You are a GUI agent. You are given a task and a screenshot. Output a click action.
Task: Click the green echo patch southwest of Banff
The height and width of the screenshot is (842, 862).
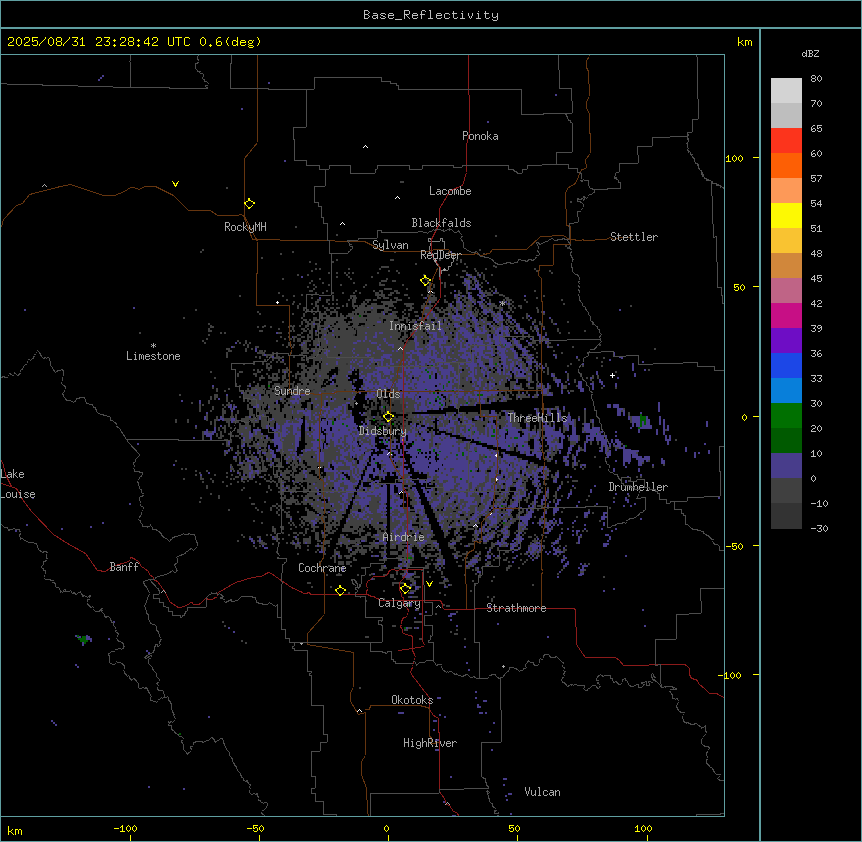83,639
